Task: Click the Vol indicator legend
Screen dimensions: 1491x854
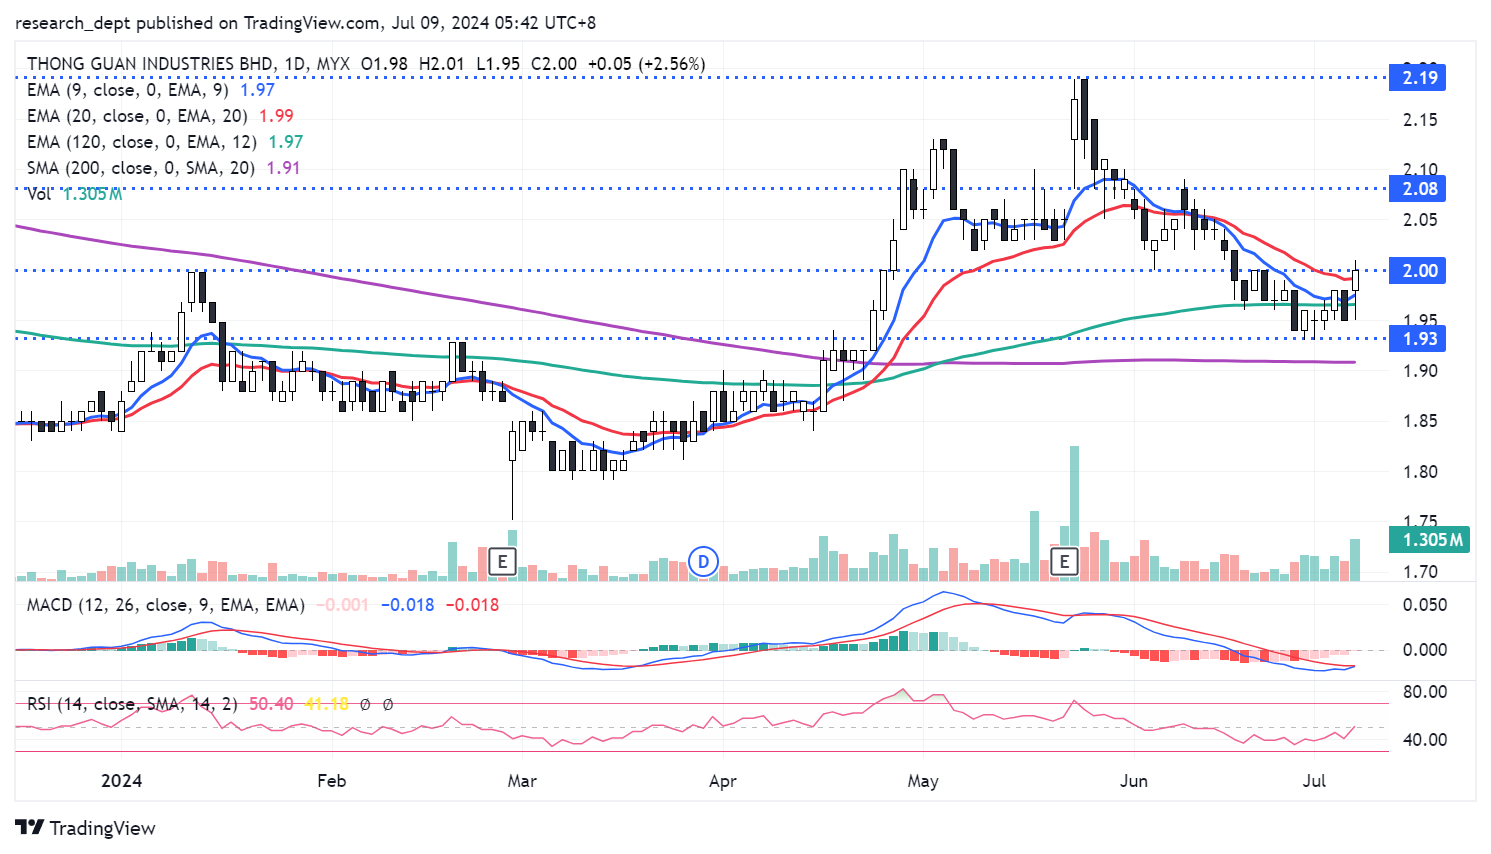Action: pyautogui.click(x=40, y=194)
